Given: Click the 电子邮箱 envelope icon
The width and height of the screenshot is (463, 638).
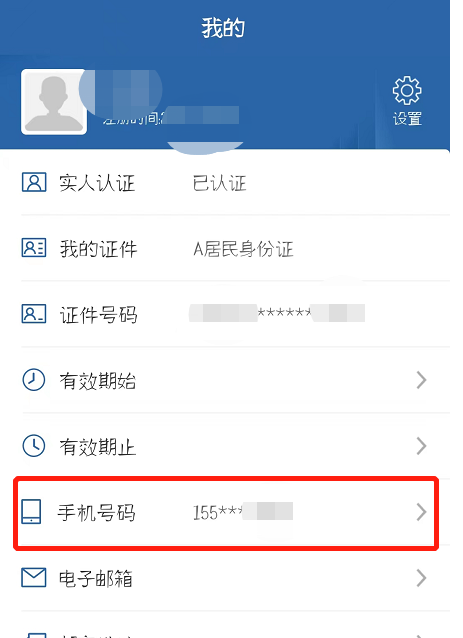Looking at the screenshot, I should pyautogui.click(x=34, y=577).
